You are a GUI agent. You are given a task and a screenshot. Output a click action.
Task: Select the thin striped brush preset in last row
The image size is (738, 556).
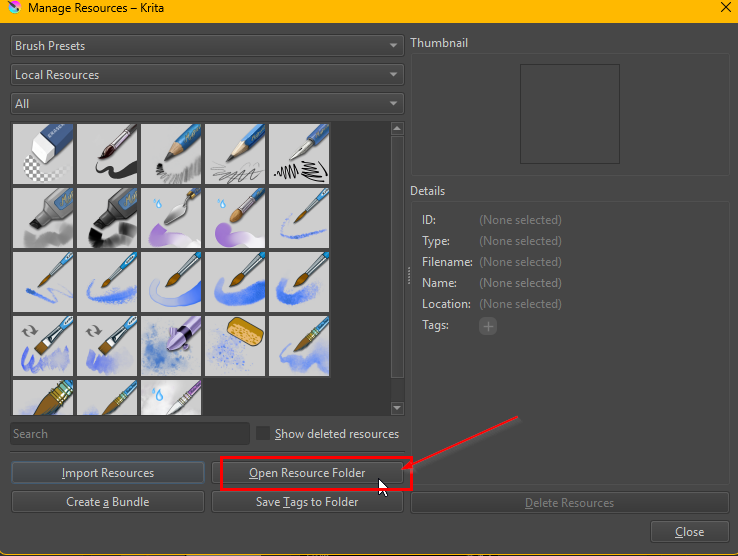[x=107, y=397]
